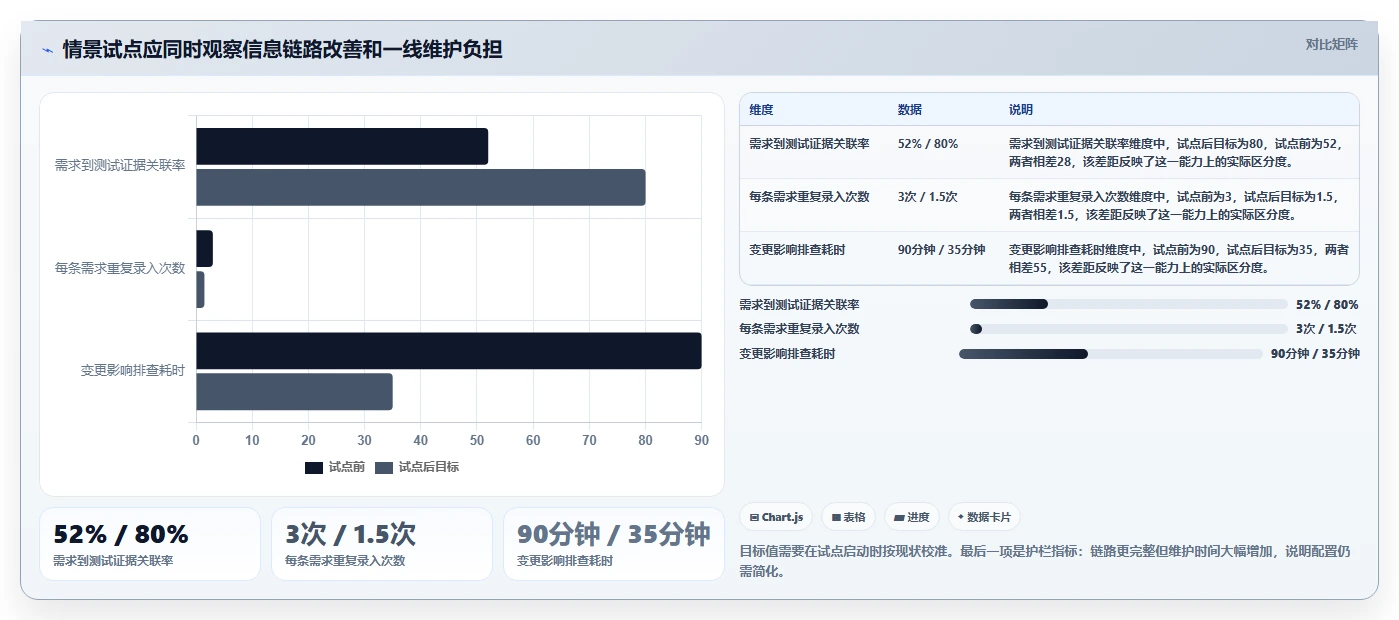Click the 90分钟 / 35分钟 data card

click(614, 544)
